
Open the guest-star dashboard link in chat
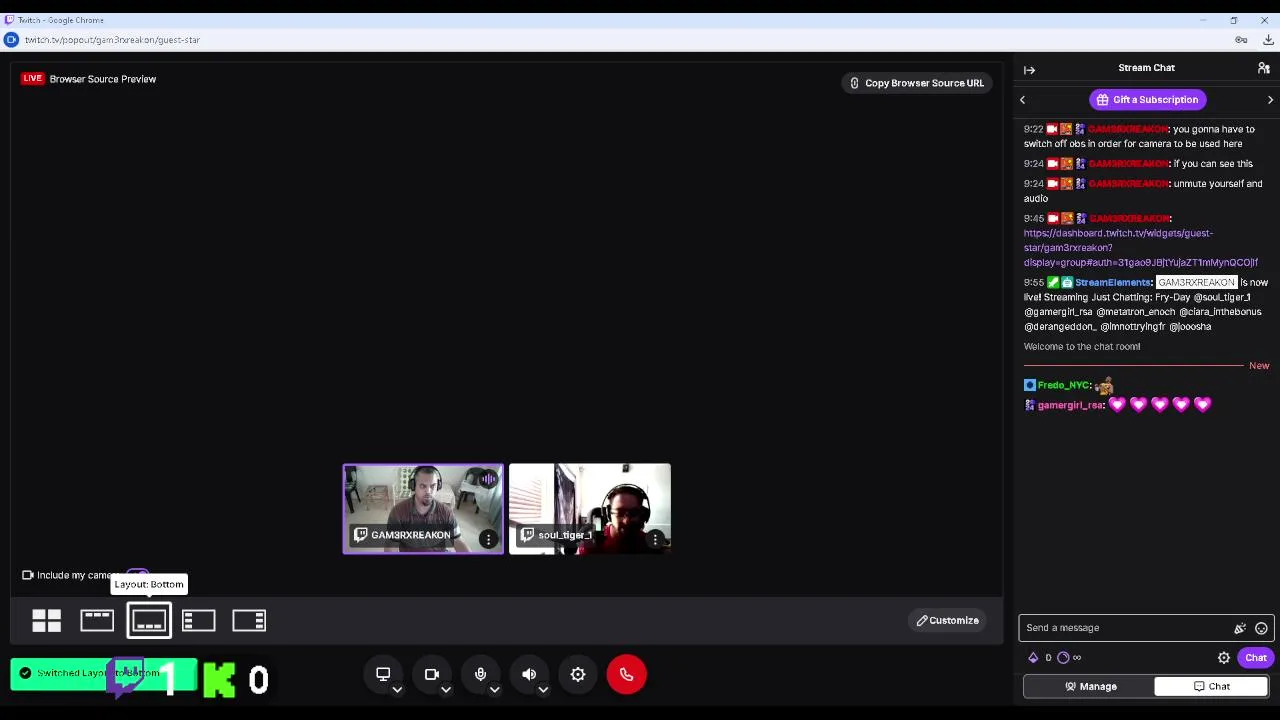(x=1140, y=247)
